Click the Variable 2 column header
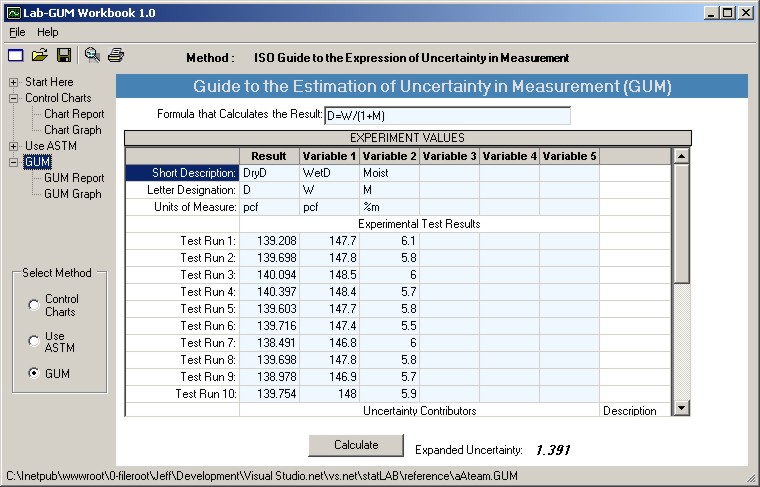The image size is (760, 487). click(390, 156)
